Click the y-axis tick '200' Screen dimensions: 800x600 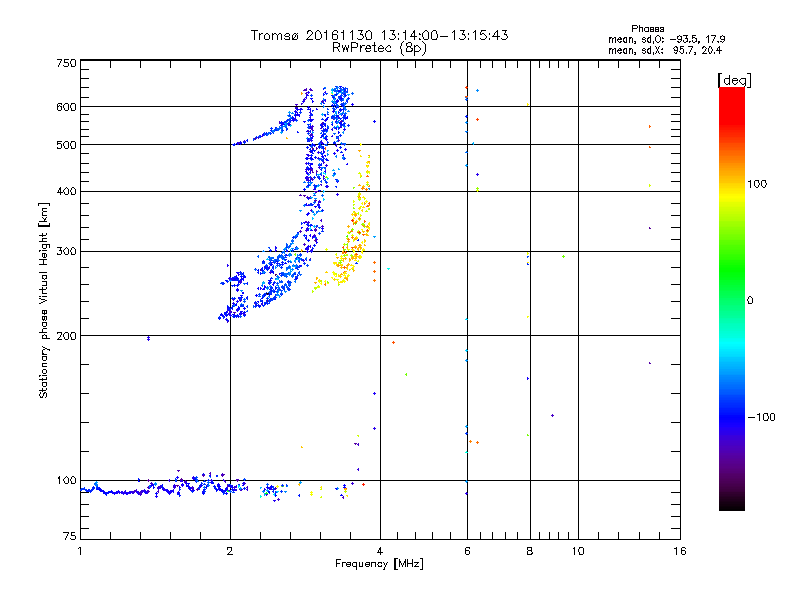click(x=66, y=336)
